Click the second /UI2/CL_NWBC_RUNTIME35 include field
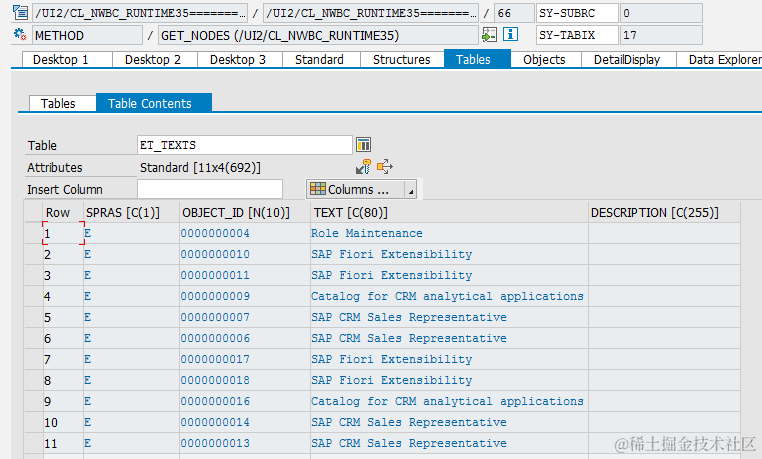The height and width of the screenshot is (459, 762). 371,13
